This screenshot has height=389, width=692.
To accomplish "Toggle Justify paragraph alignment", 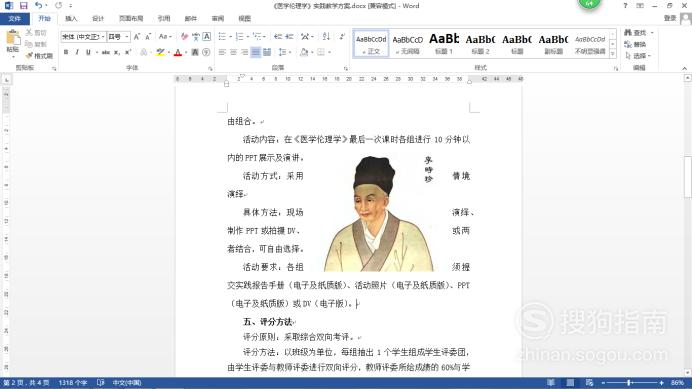I will tap(256, 52).
